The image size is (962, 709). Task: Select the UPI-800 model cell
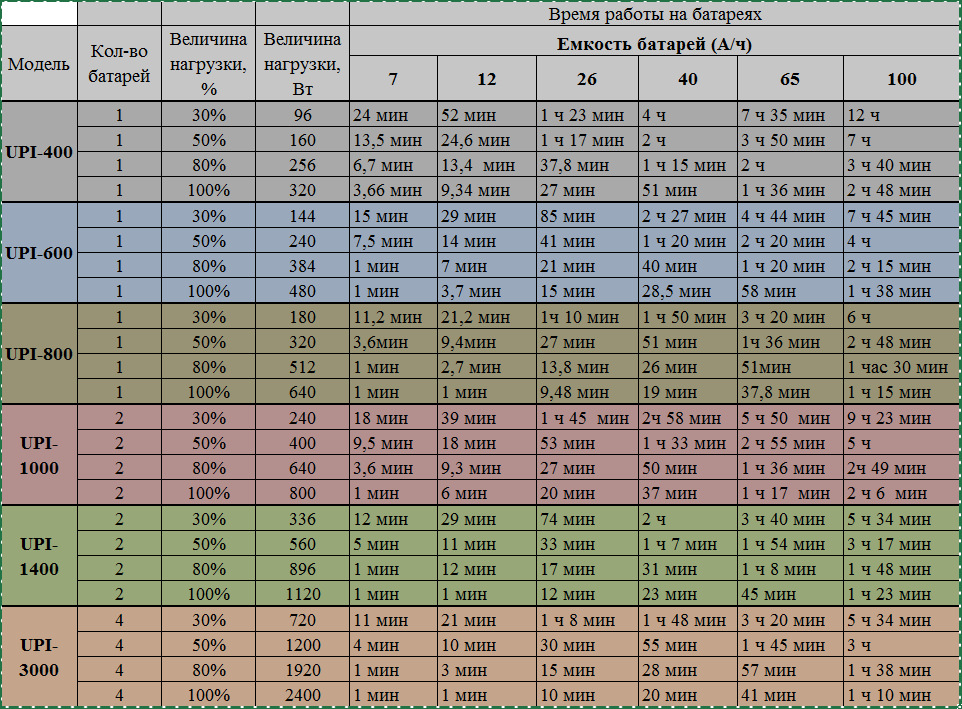[x=39, y=354]
